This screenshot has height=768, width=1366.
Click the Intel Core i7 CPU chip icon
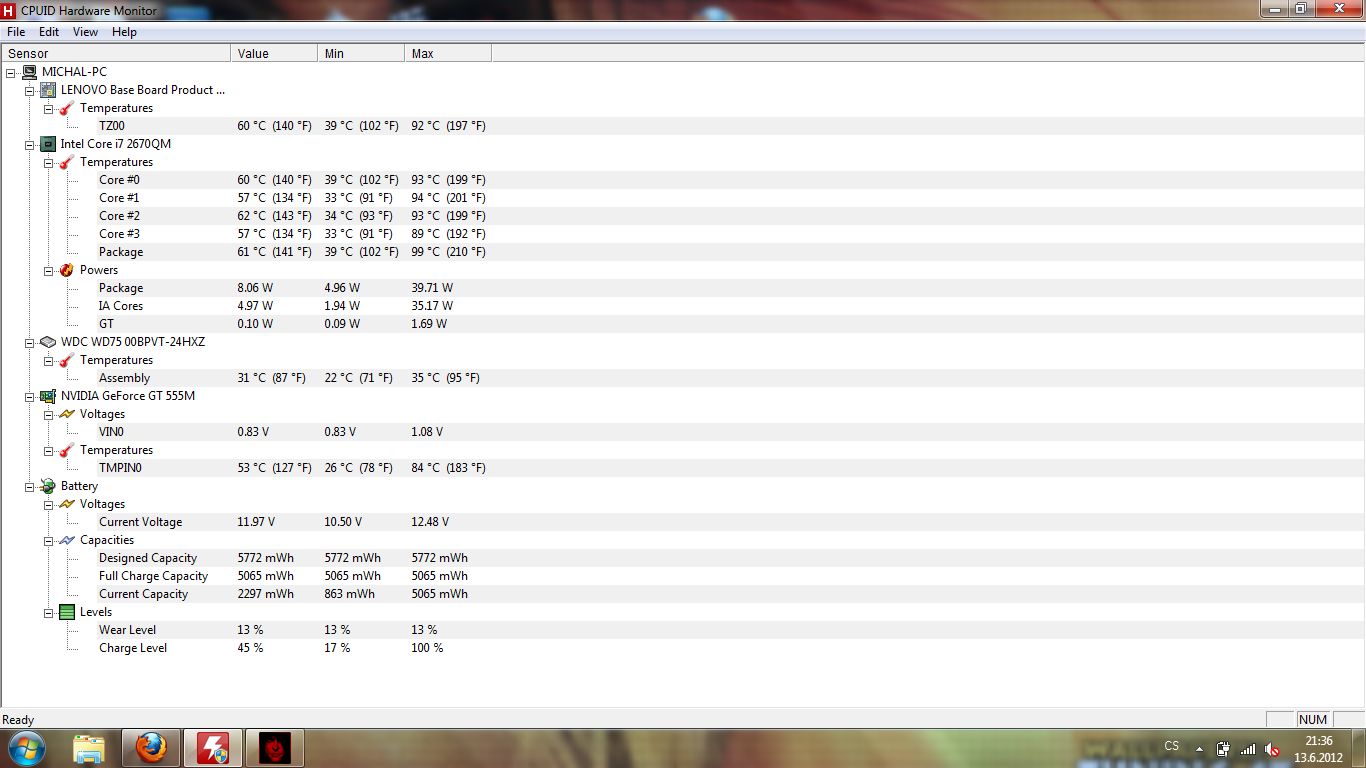48,144
